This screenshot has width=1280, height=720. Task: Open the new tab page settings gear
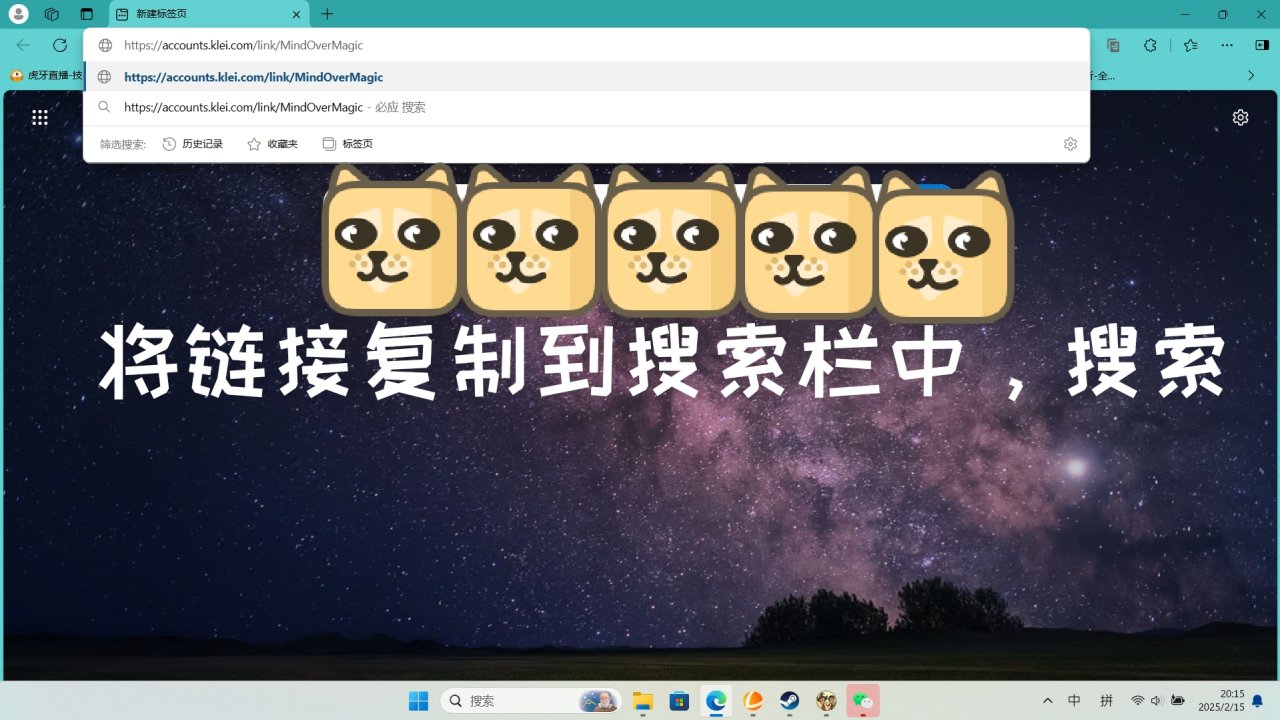click(1240, 117)
